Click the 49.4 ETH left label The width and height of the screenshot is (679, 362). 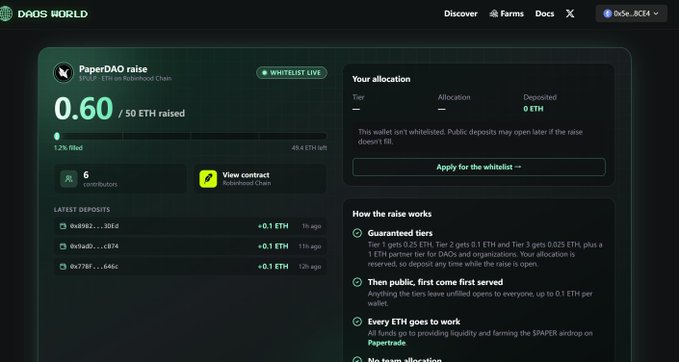(309, 148)
